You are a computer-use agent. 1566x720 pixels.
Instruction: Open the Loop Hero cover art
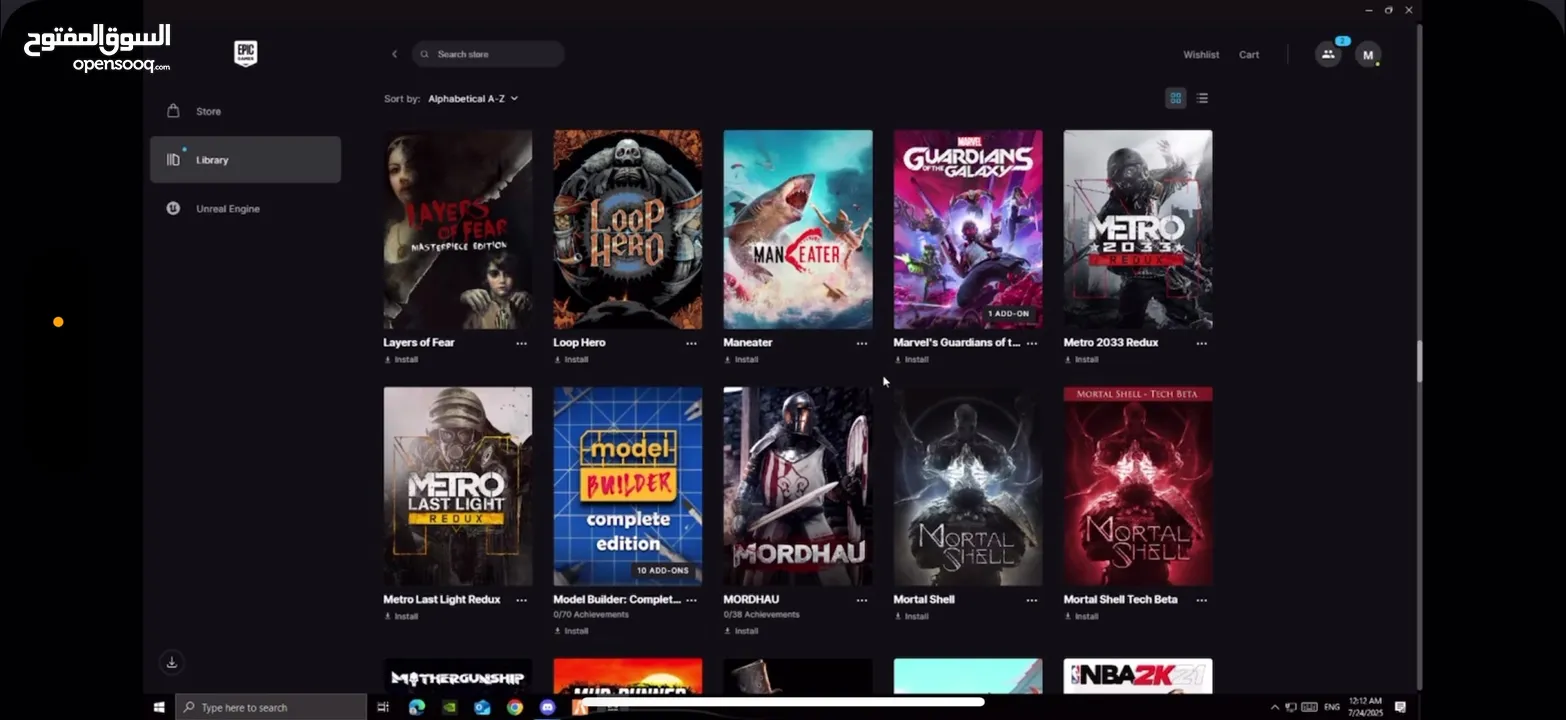(628, 229)
